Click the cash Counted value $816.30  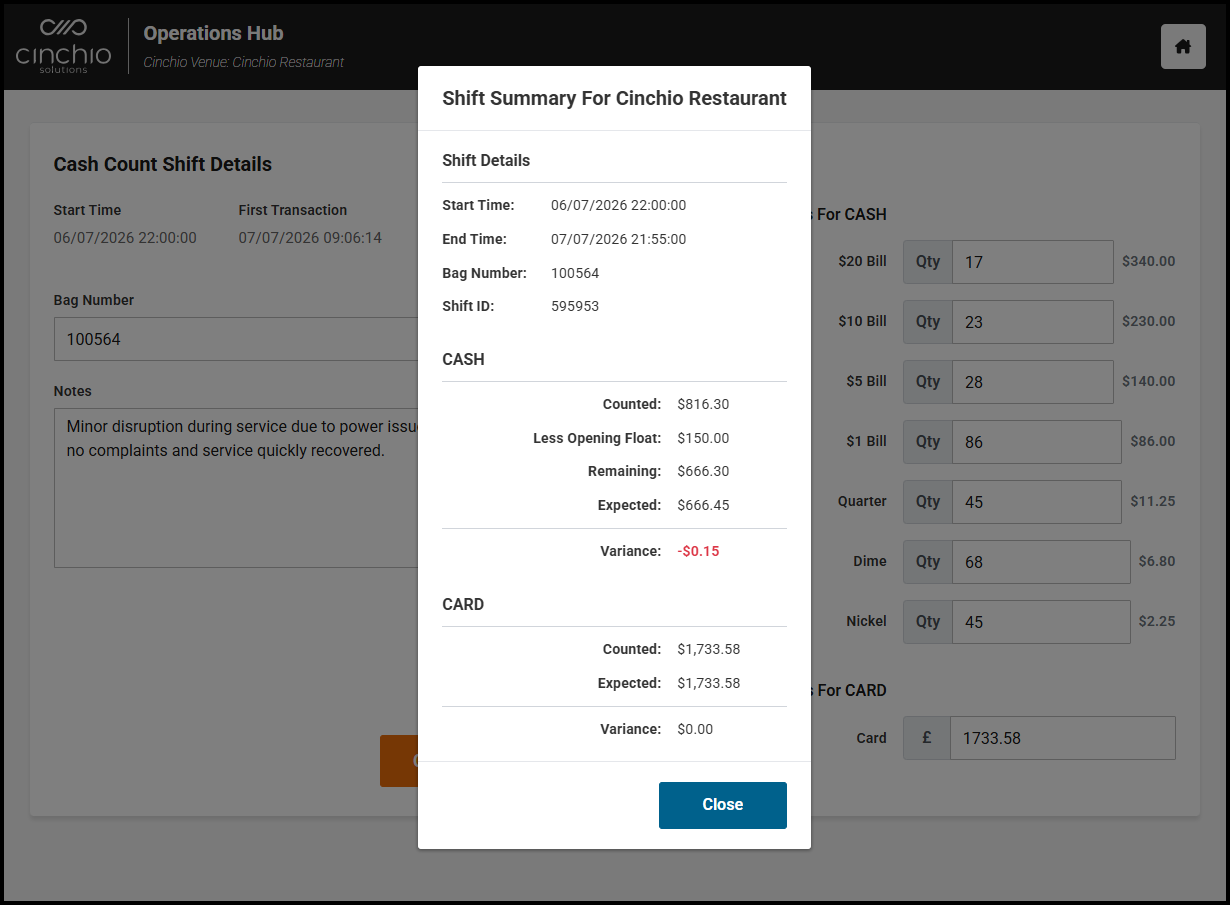pyautogui.click(x=703, y=404)
